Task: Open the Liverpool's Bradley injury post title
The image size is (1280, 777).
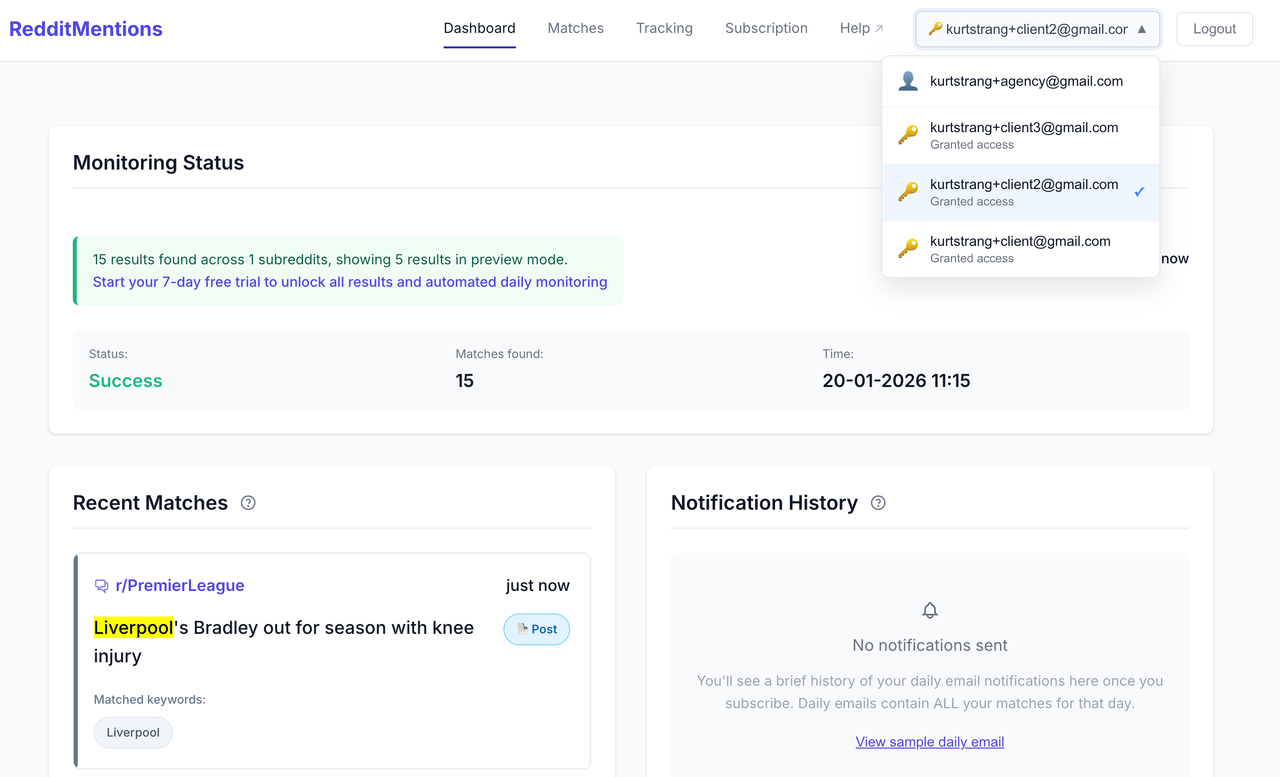Action: point(284,642)
